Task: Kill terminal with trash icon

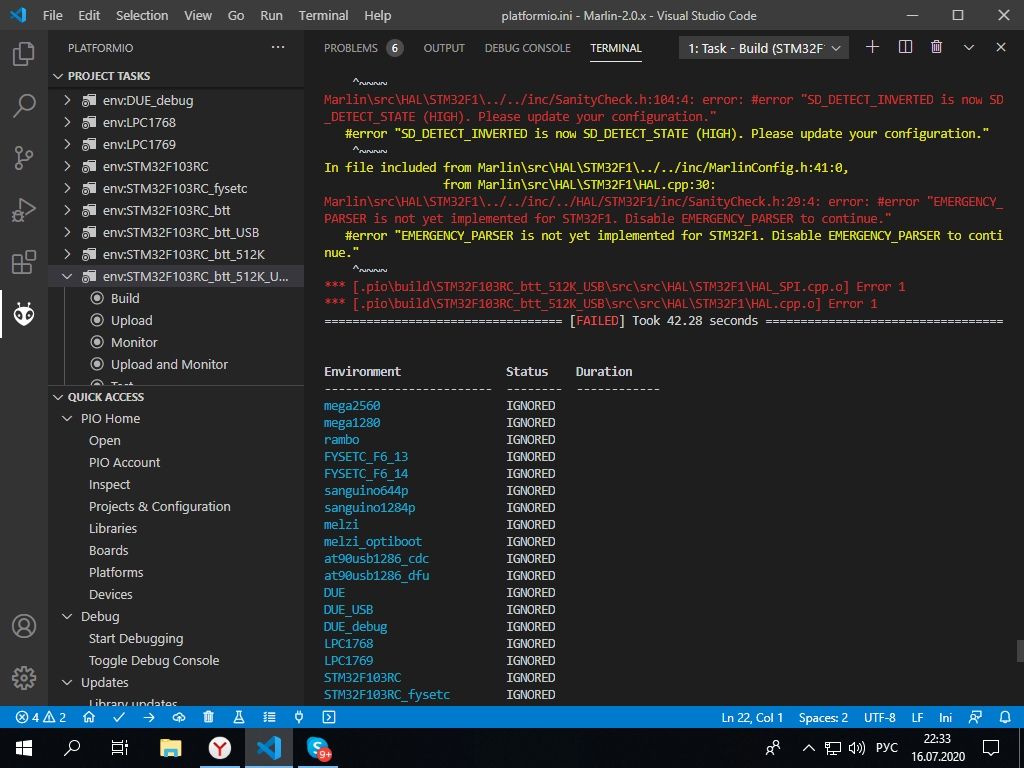Action: [936, 47]
